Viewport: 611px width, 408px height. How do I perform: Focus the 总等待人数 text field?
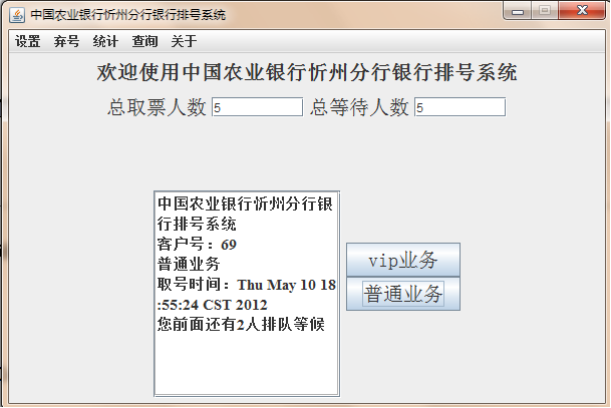pyautogui.click(x=460, y=107)
